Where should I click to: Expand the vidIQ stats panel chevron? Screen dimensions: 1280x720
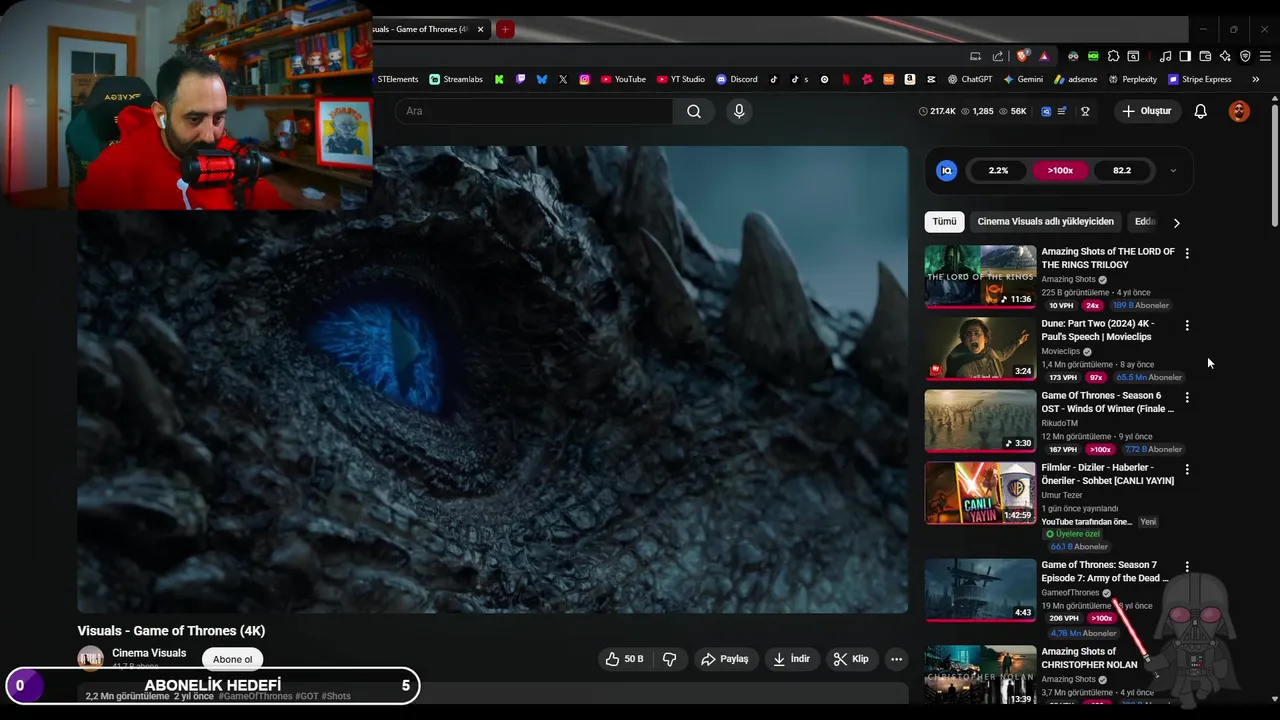(x=1173, y=171)
